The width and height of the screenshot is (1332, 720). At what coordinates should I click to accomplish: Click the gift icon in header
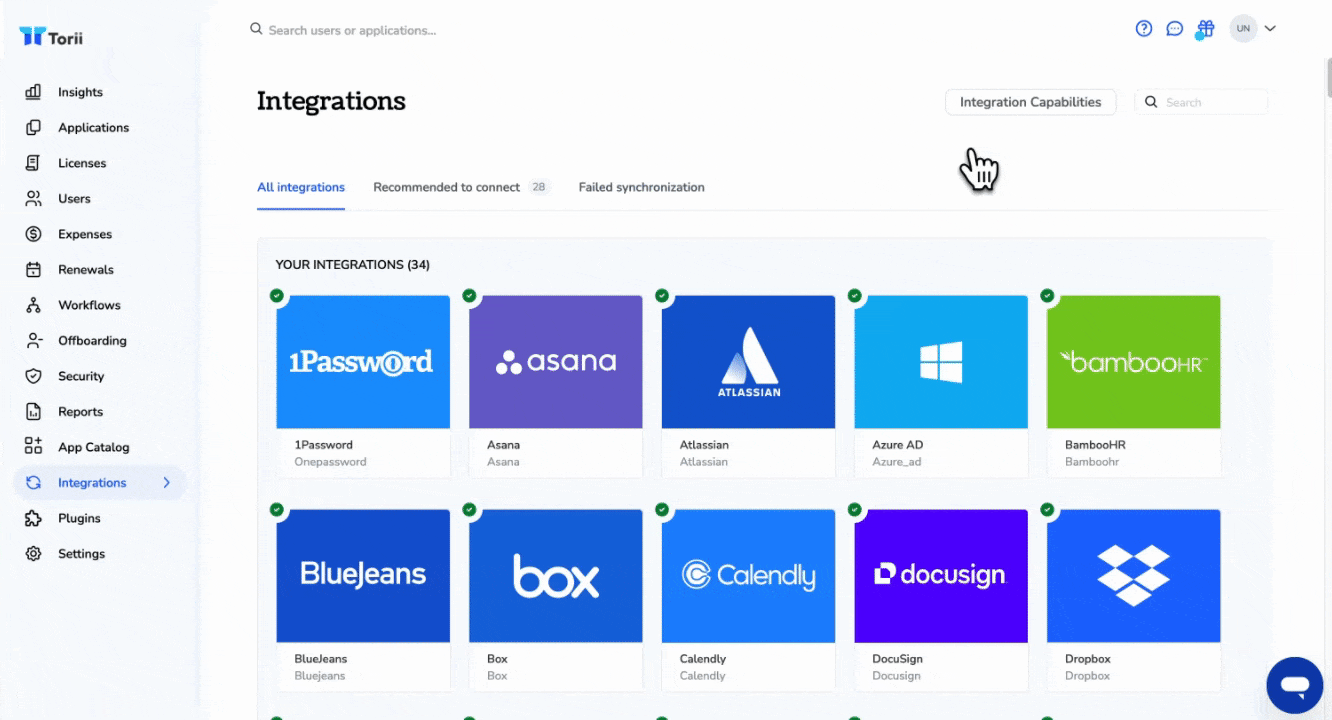(x=1205, y=29)
